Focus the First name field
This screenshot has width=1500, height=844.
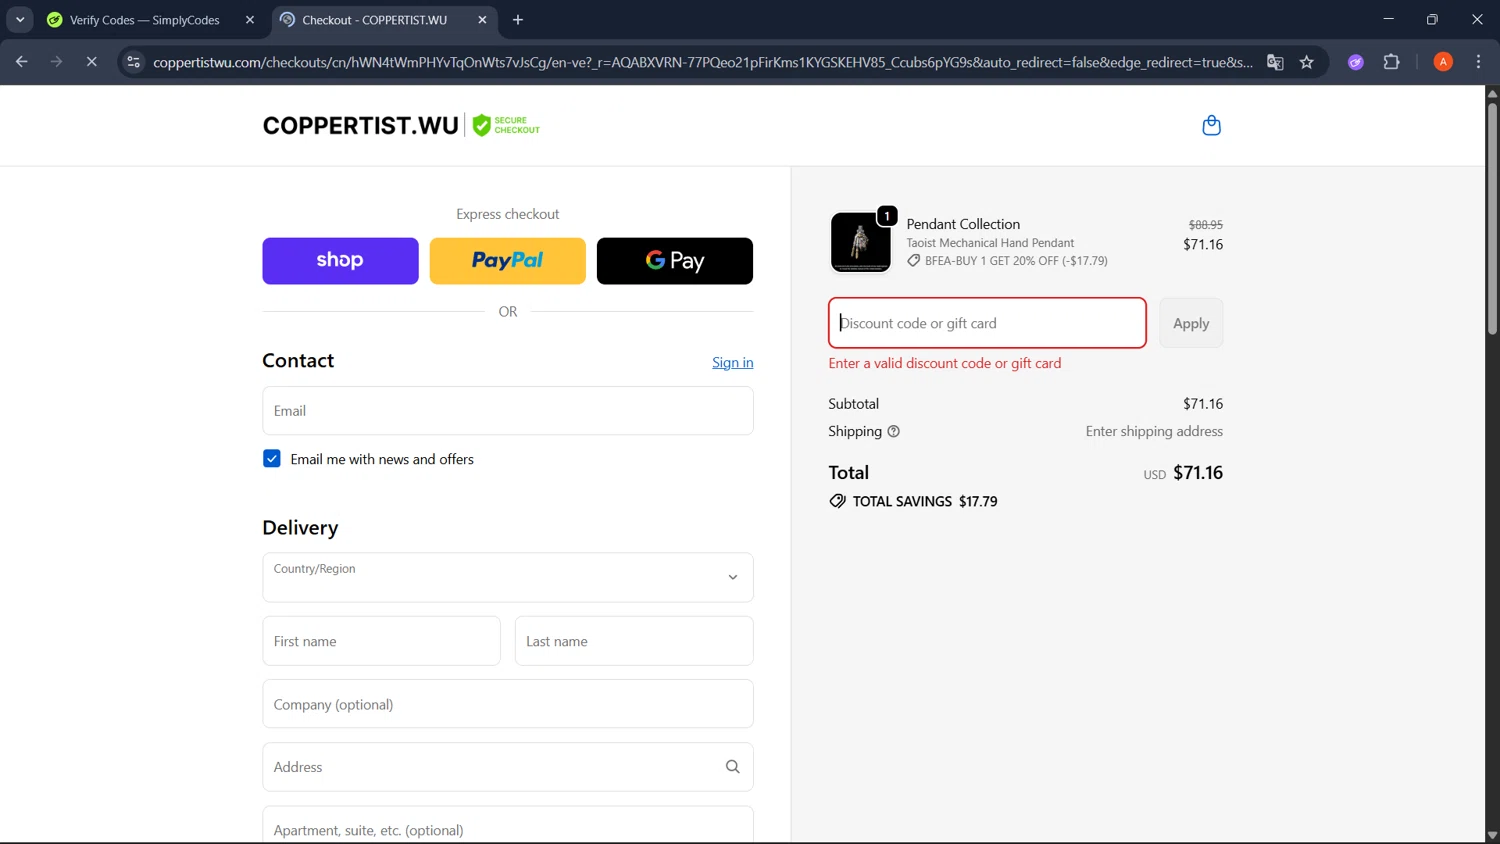tap(381, 641)
